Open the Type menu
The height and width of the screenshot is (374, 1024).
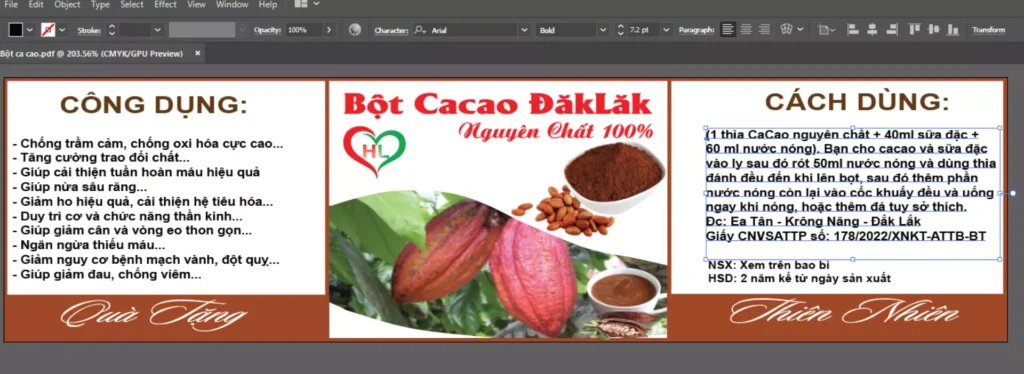100,5
